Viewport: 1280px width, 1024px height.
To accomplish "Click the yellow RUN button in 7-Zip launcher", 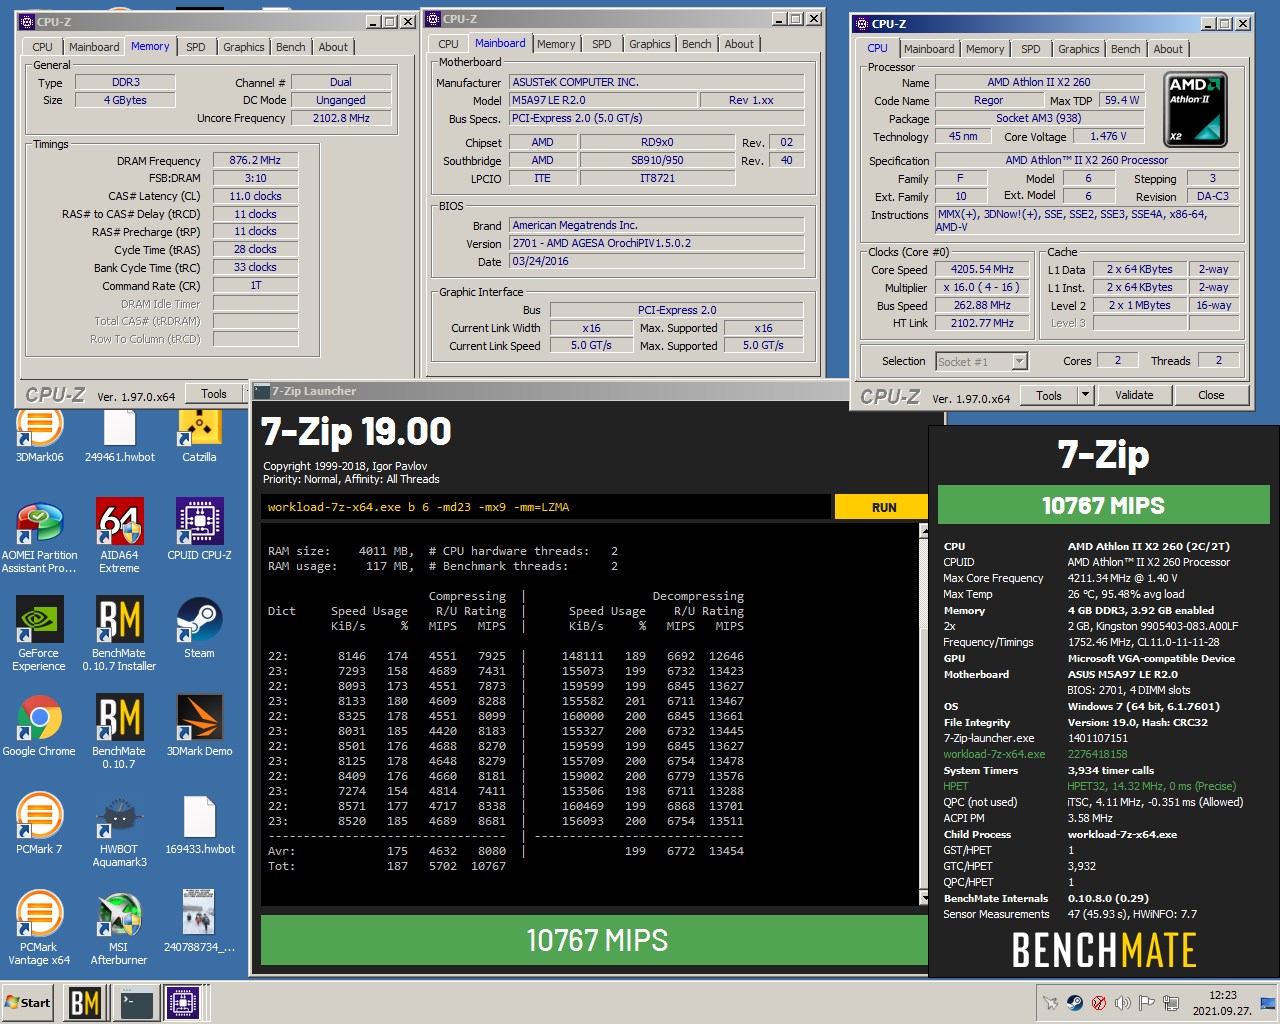I will [x=884, y=507].
